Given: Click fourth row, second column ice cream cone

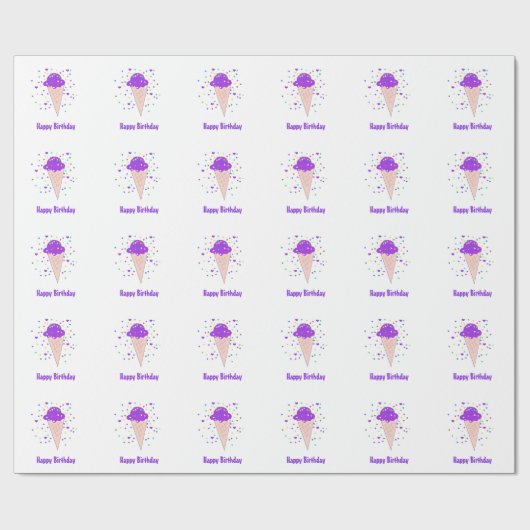Looking at the screenshot, I should (138, 345).
